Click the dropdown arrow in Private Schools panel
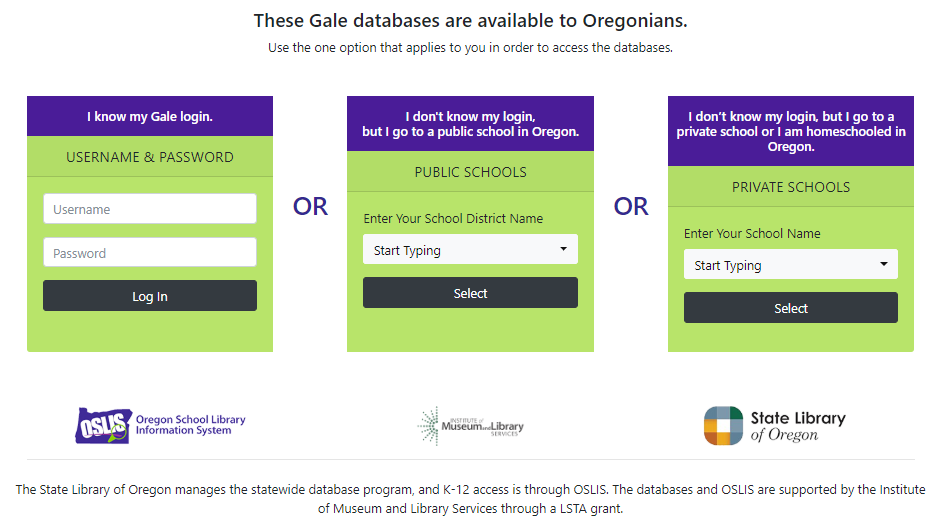 (884, 265)
